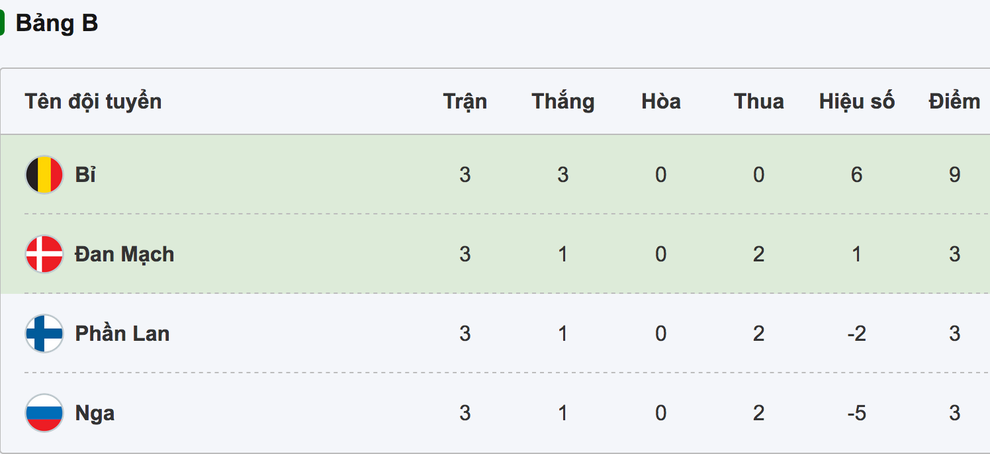Screen dimensions: 990x454
Task: Click the Điểm column header
Action: [x=954, y=102]
